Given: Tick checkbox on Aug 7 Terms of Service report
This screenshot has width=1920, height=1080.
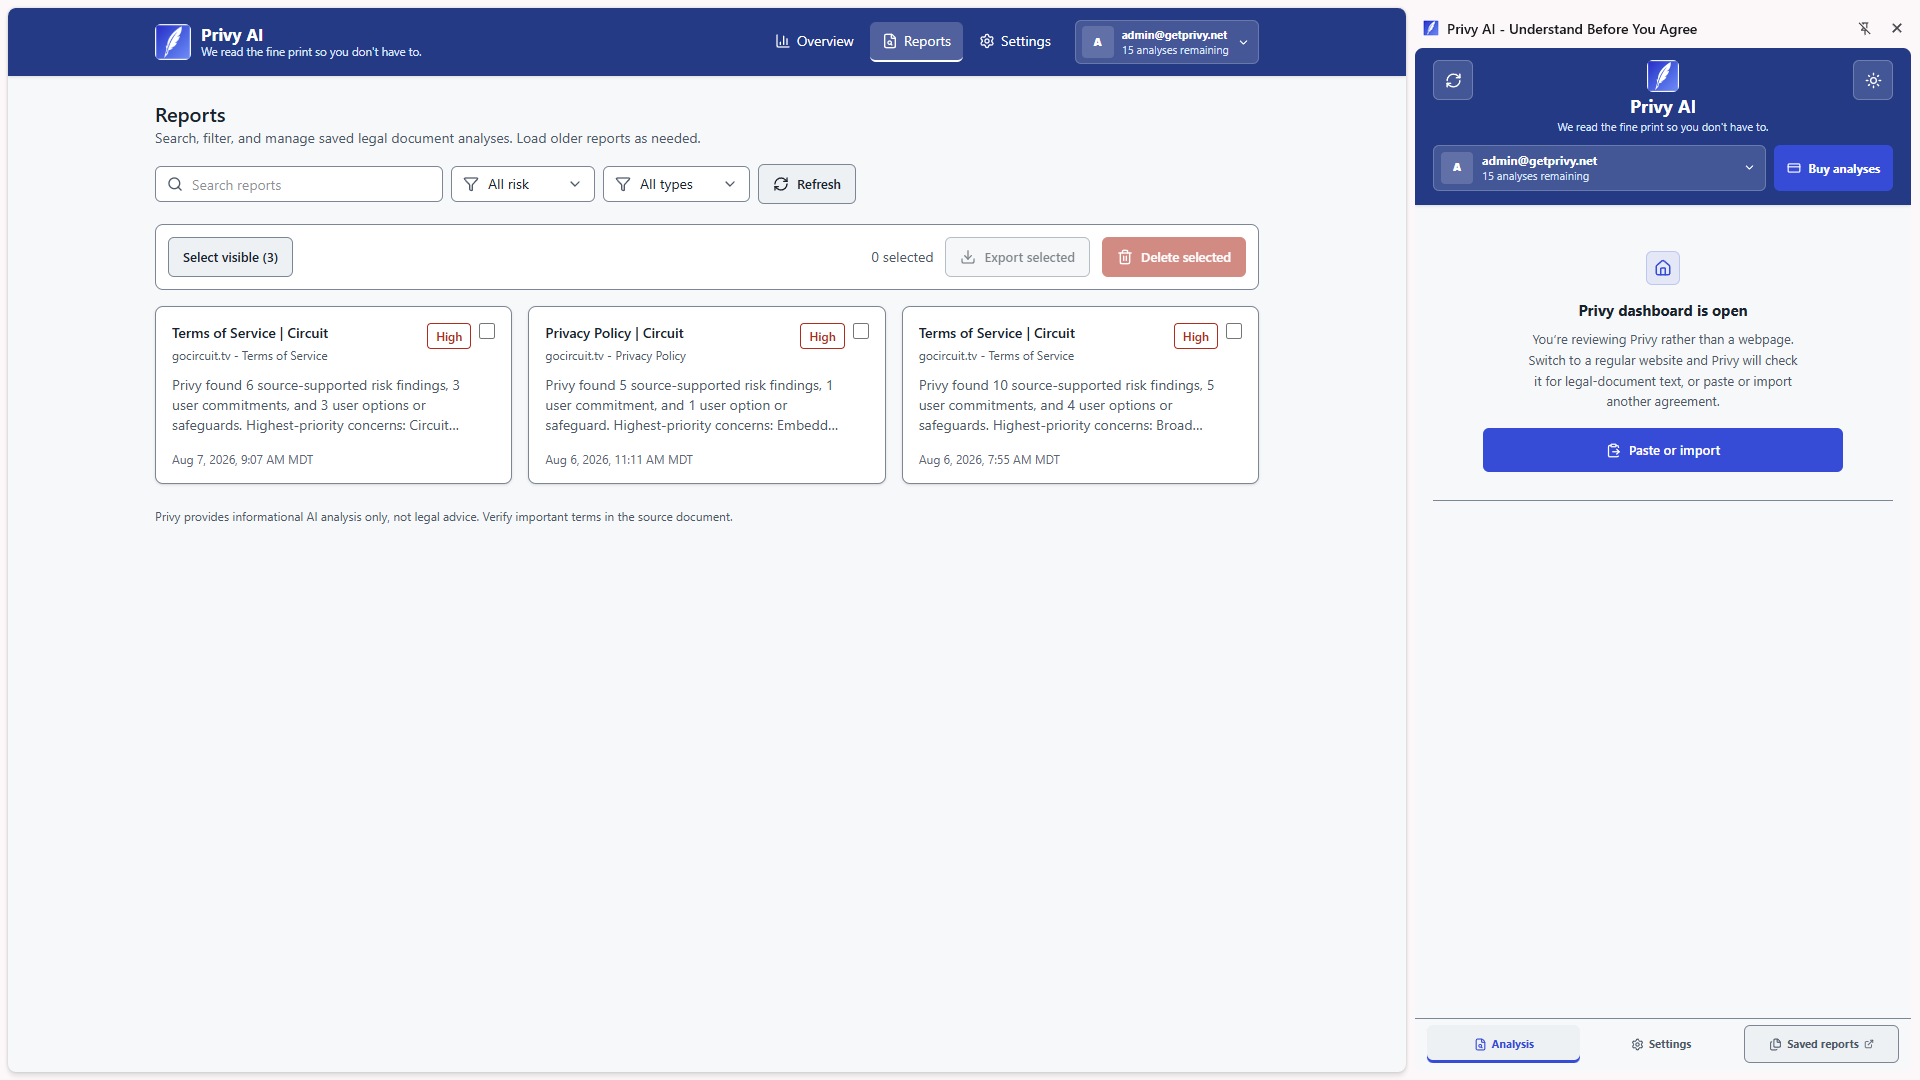Looking at the screenshot, I should (x=487, y=331).
